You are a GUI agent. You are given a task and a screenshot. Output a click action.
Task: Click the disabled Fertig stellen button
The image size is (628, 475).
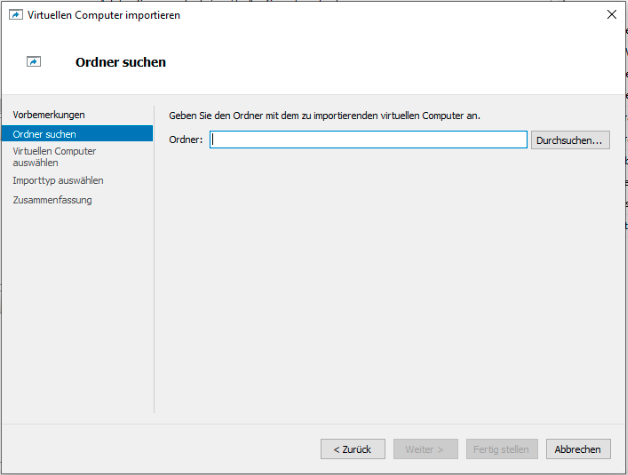point(502,449)
